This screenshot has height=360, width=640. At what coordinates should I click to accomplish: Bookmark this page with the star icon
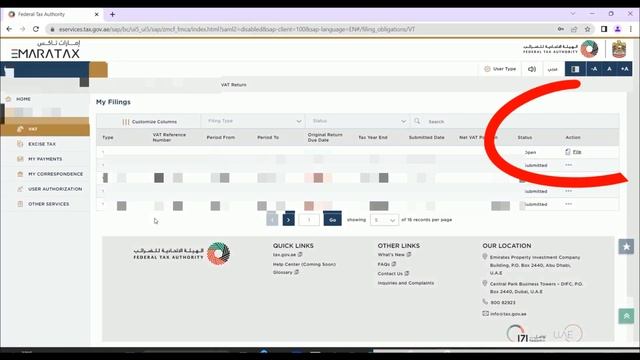[587, 29]
